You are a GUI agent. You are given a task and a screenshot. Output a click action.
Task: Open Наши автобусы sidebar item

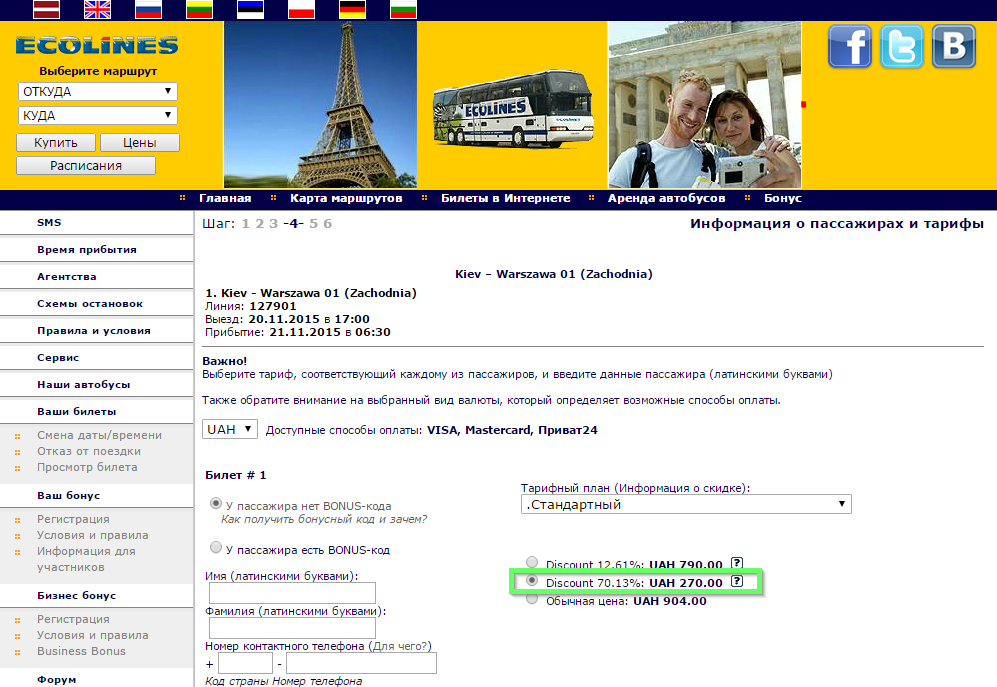83,384
